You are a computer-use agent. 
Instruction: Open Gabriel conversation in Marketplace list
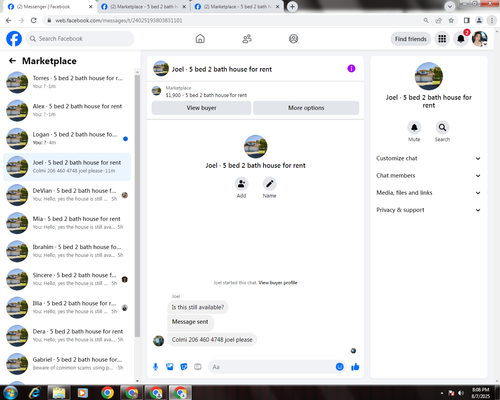pos(67,364)
